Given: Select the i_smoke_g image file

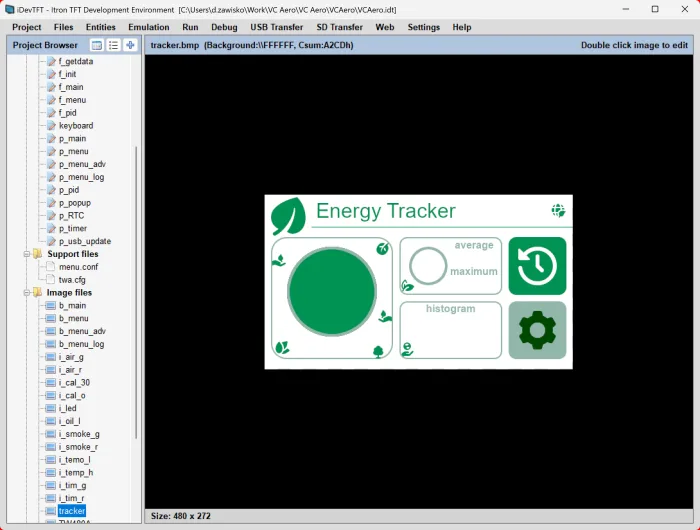Looking at the screenshot, I should (79, 434).
